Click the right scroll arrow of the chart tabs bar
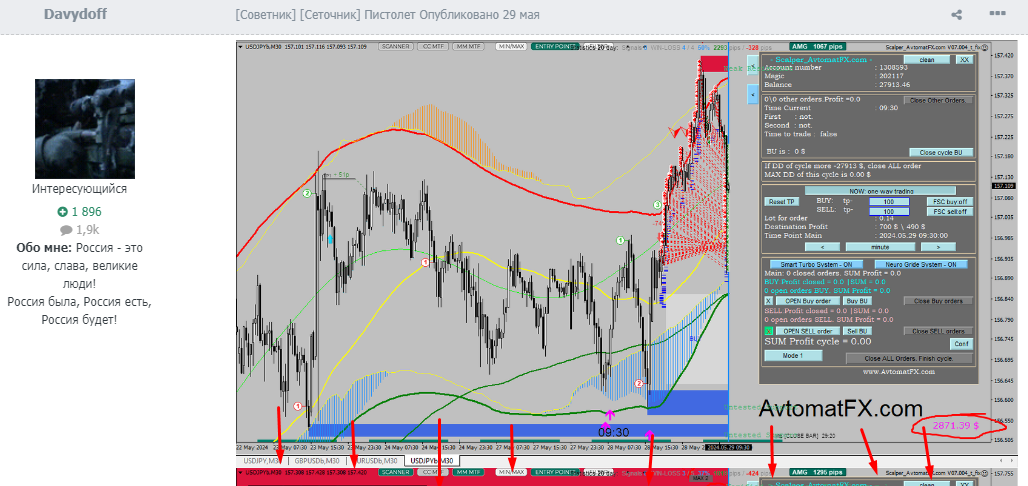This screenshot has height=486, width=1028. pyautogui.click(x=1012, y=460)
